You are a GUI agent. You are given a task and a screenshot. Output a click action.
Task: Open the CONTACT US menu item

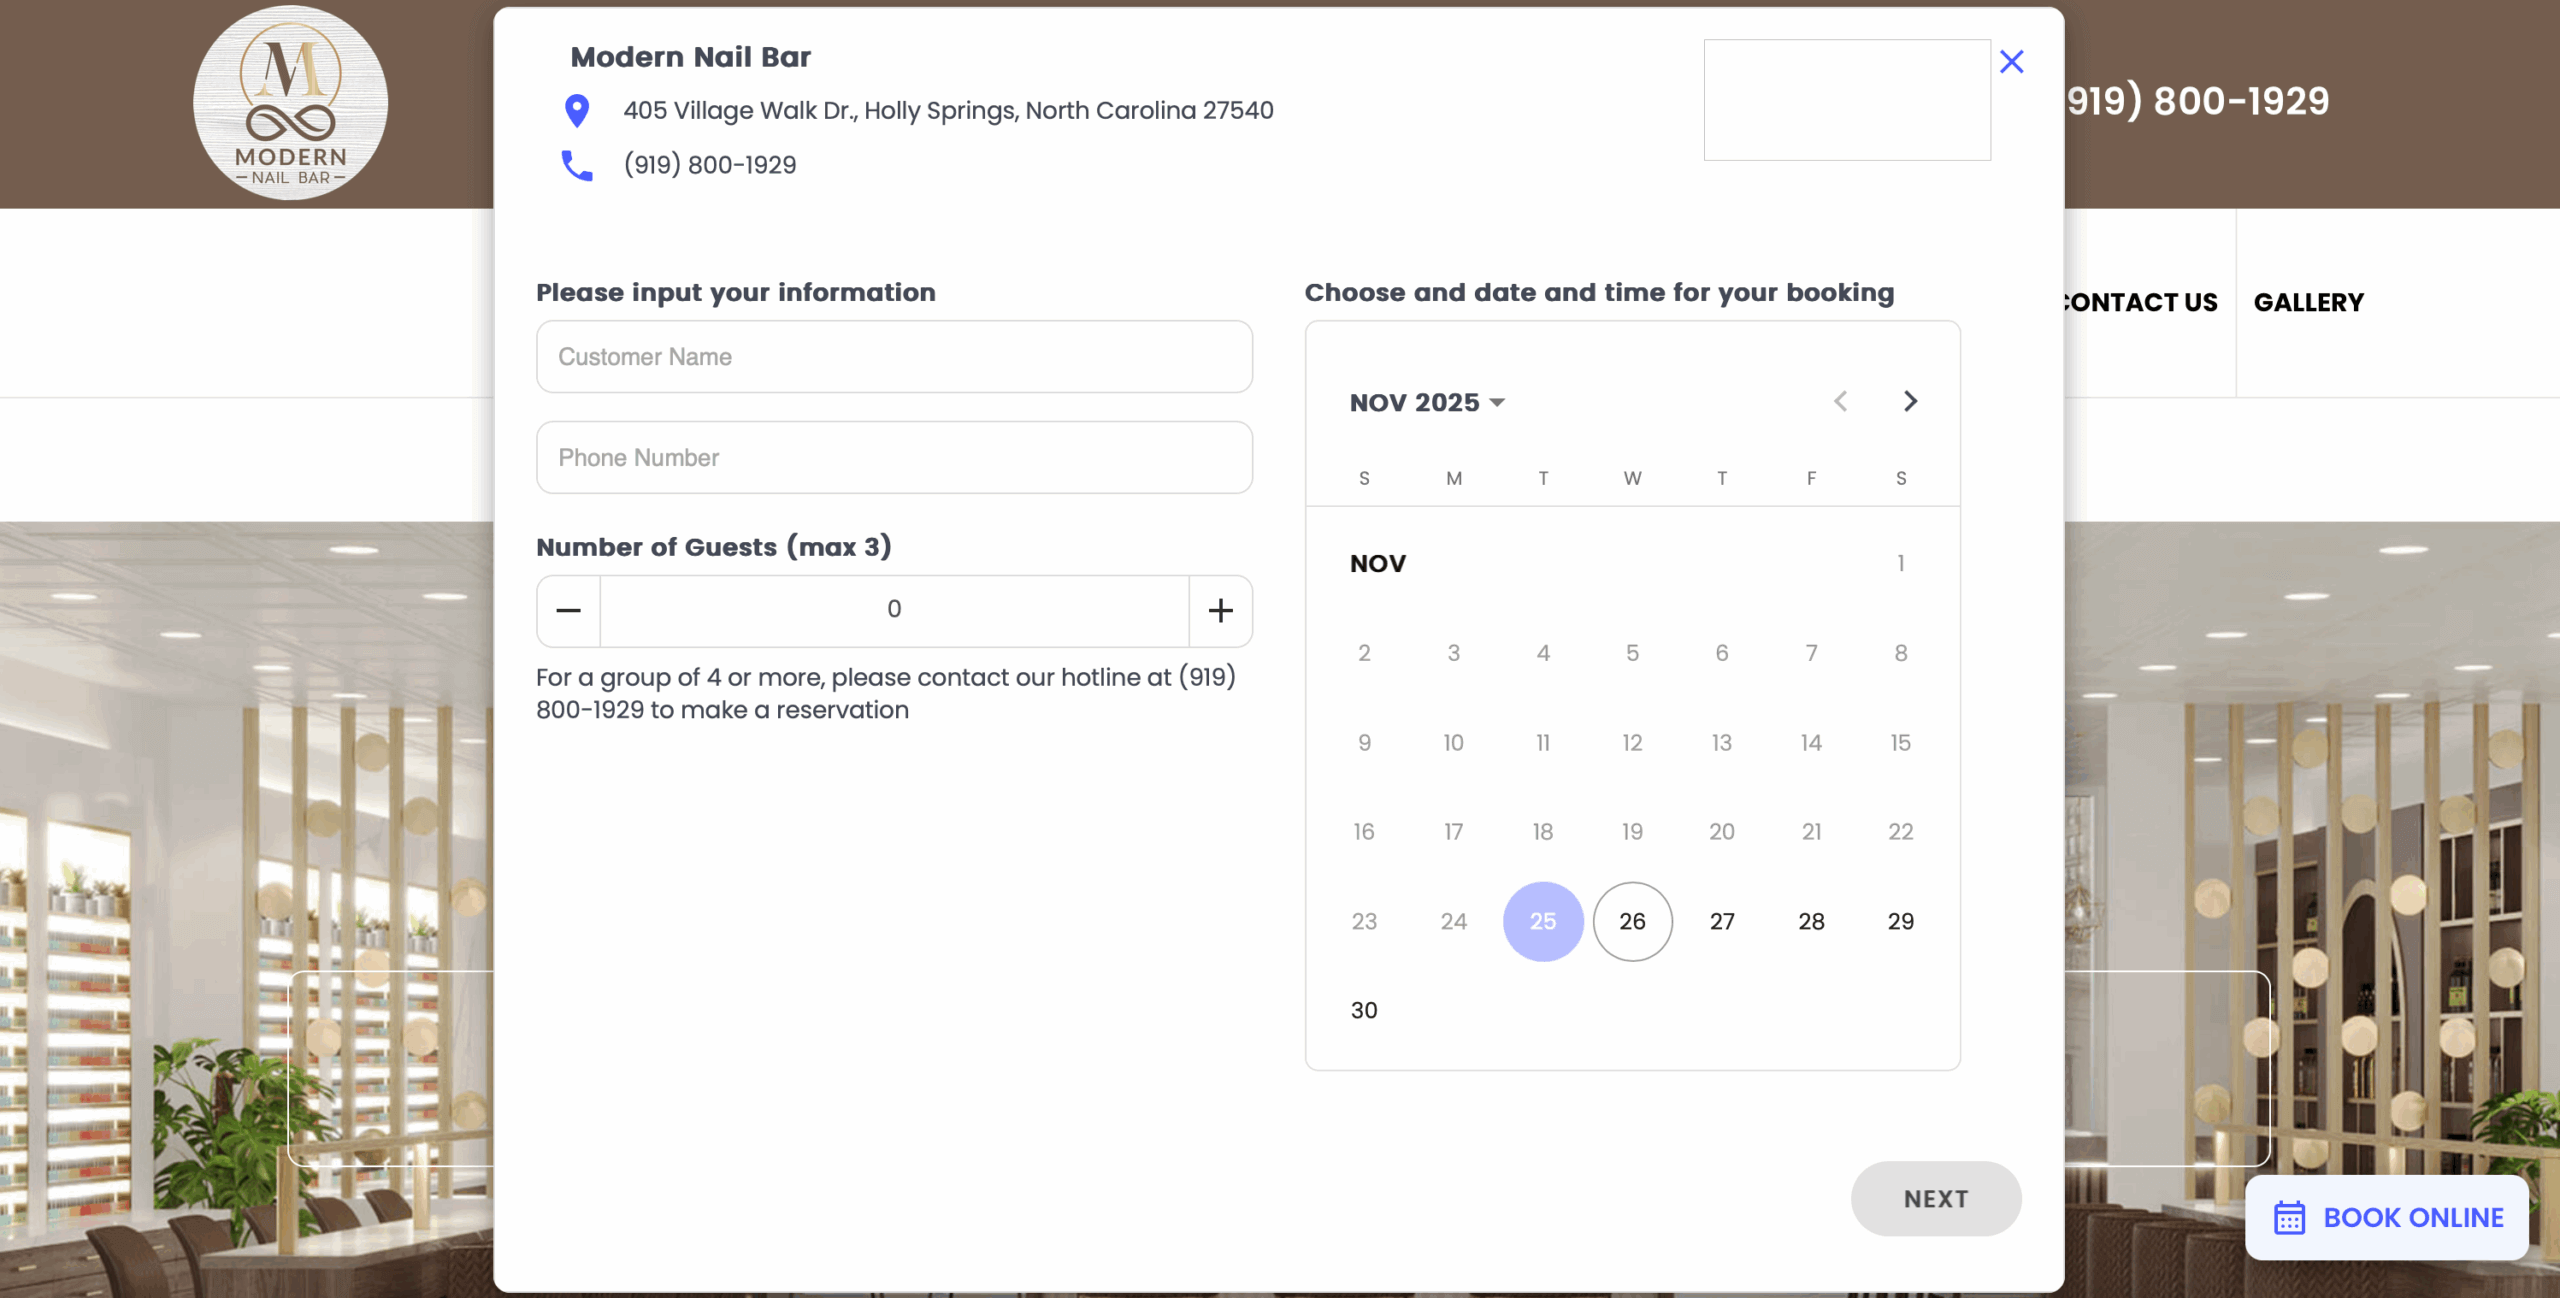[x=2141, y=302]
